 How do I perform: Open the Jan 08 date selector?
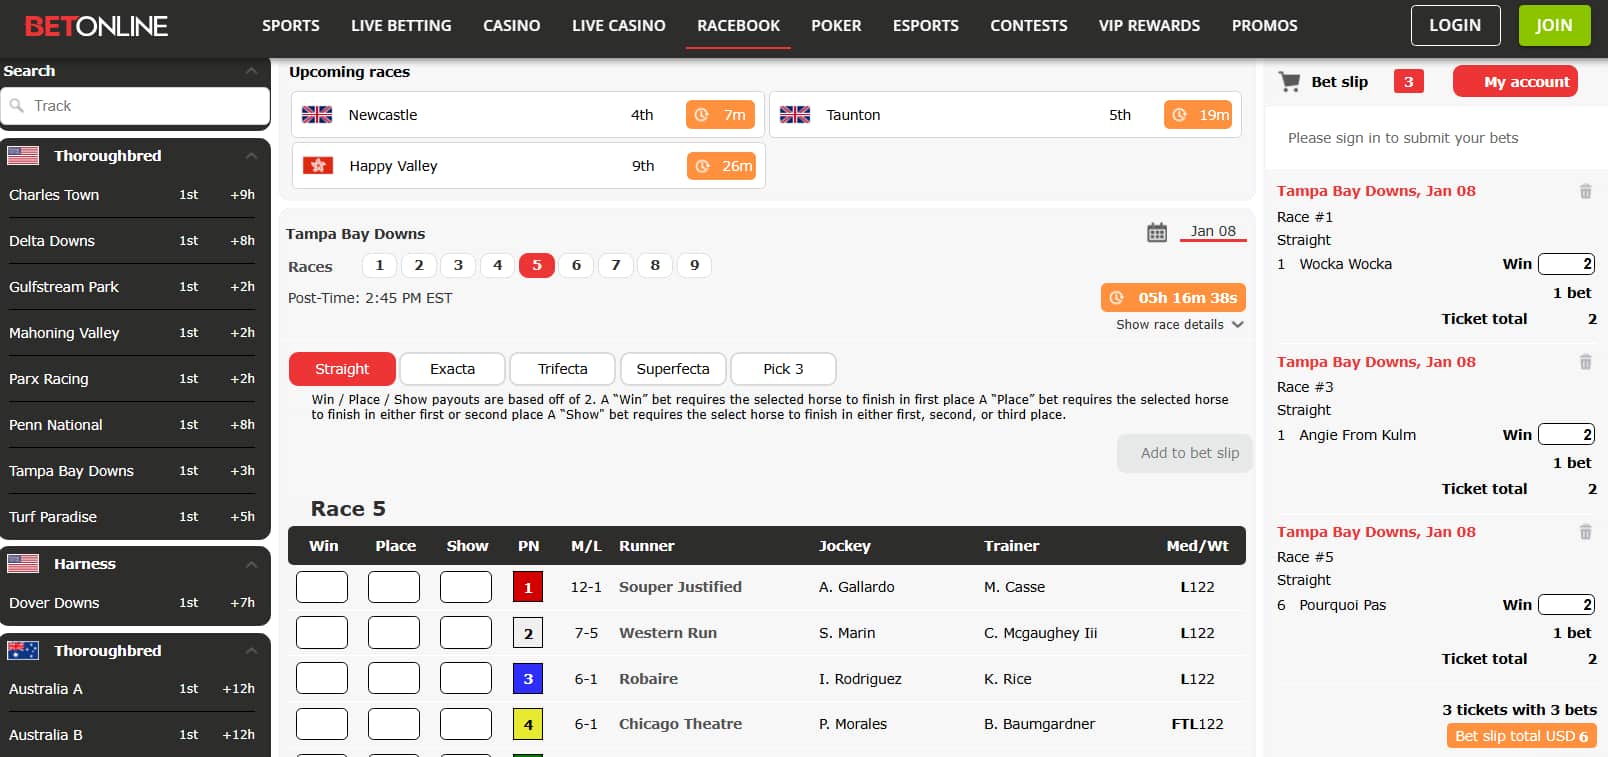[x=1213, y=231]
